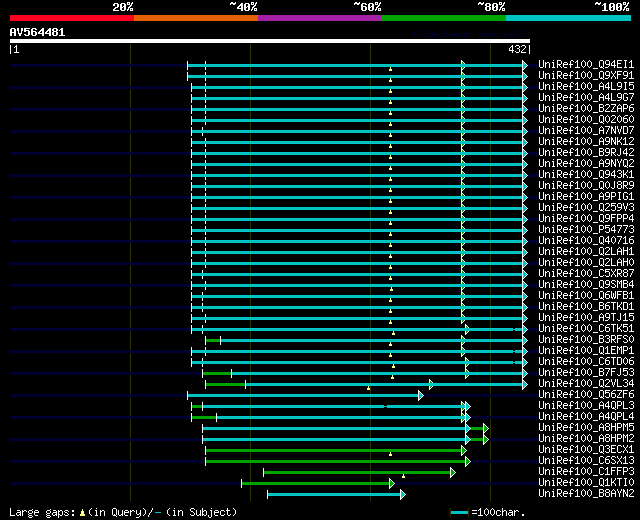Click the UniRef100_Q9SMB4 label
This screenshot has width=640, height=520.
pyautogui.click(x=586, y=285)
